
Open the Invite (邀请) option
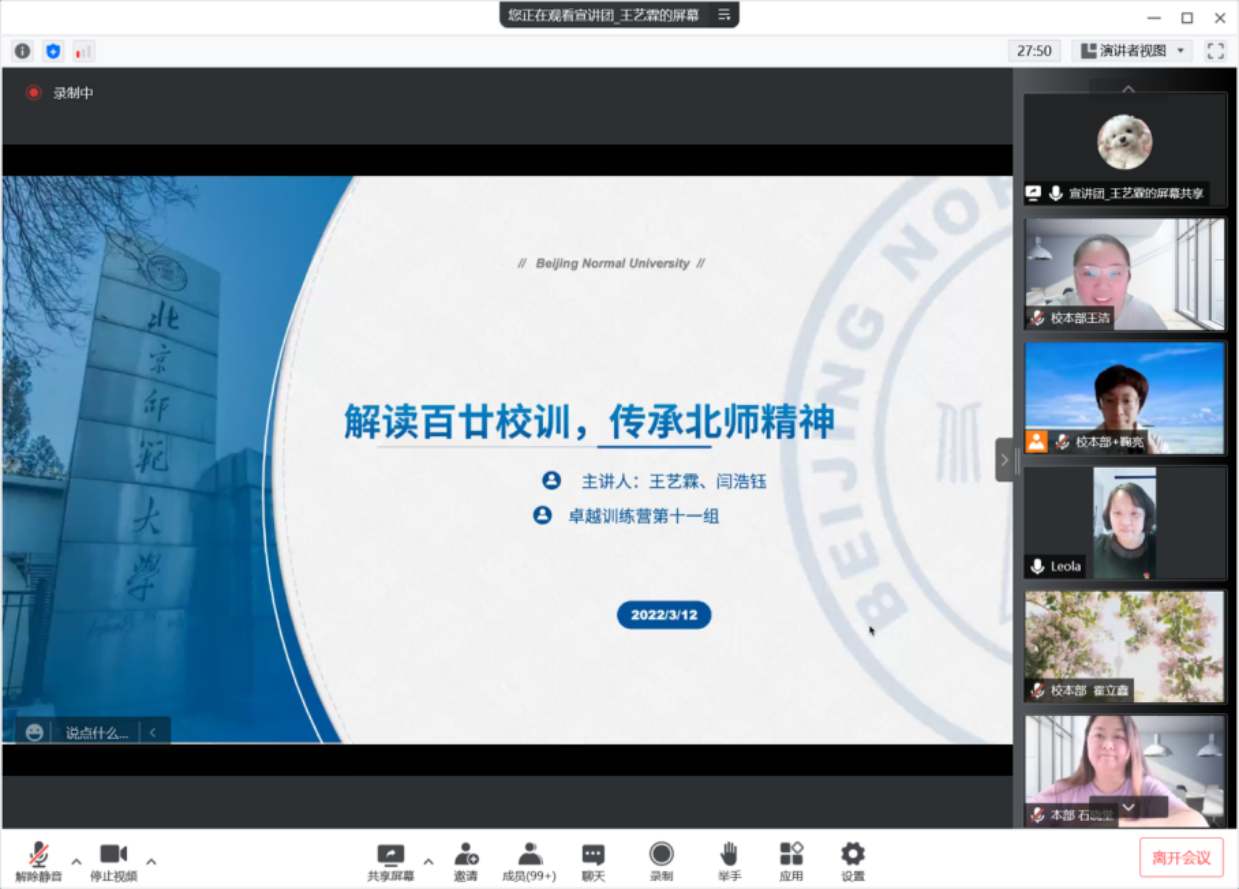tap(466, 861)
